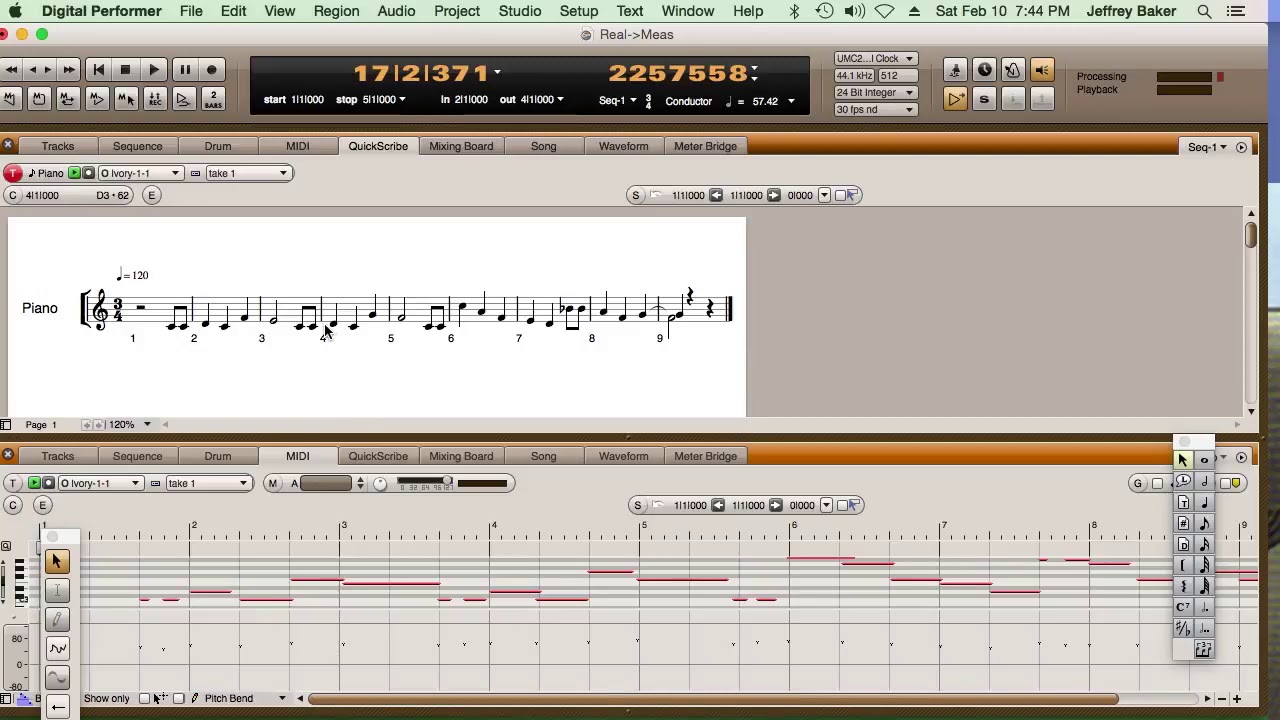Open the Region menu
The width and height of the screenshot is (1280, 720).
coord(336,11)
